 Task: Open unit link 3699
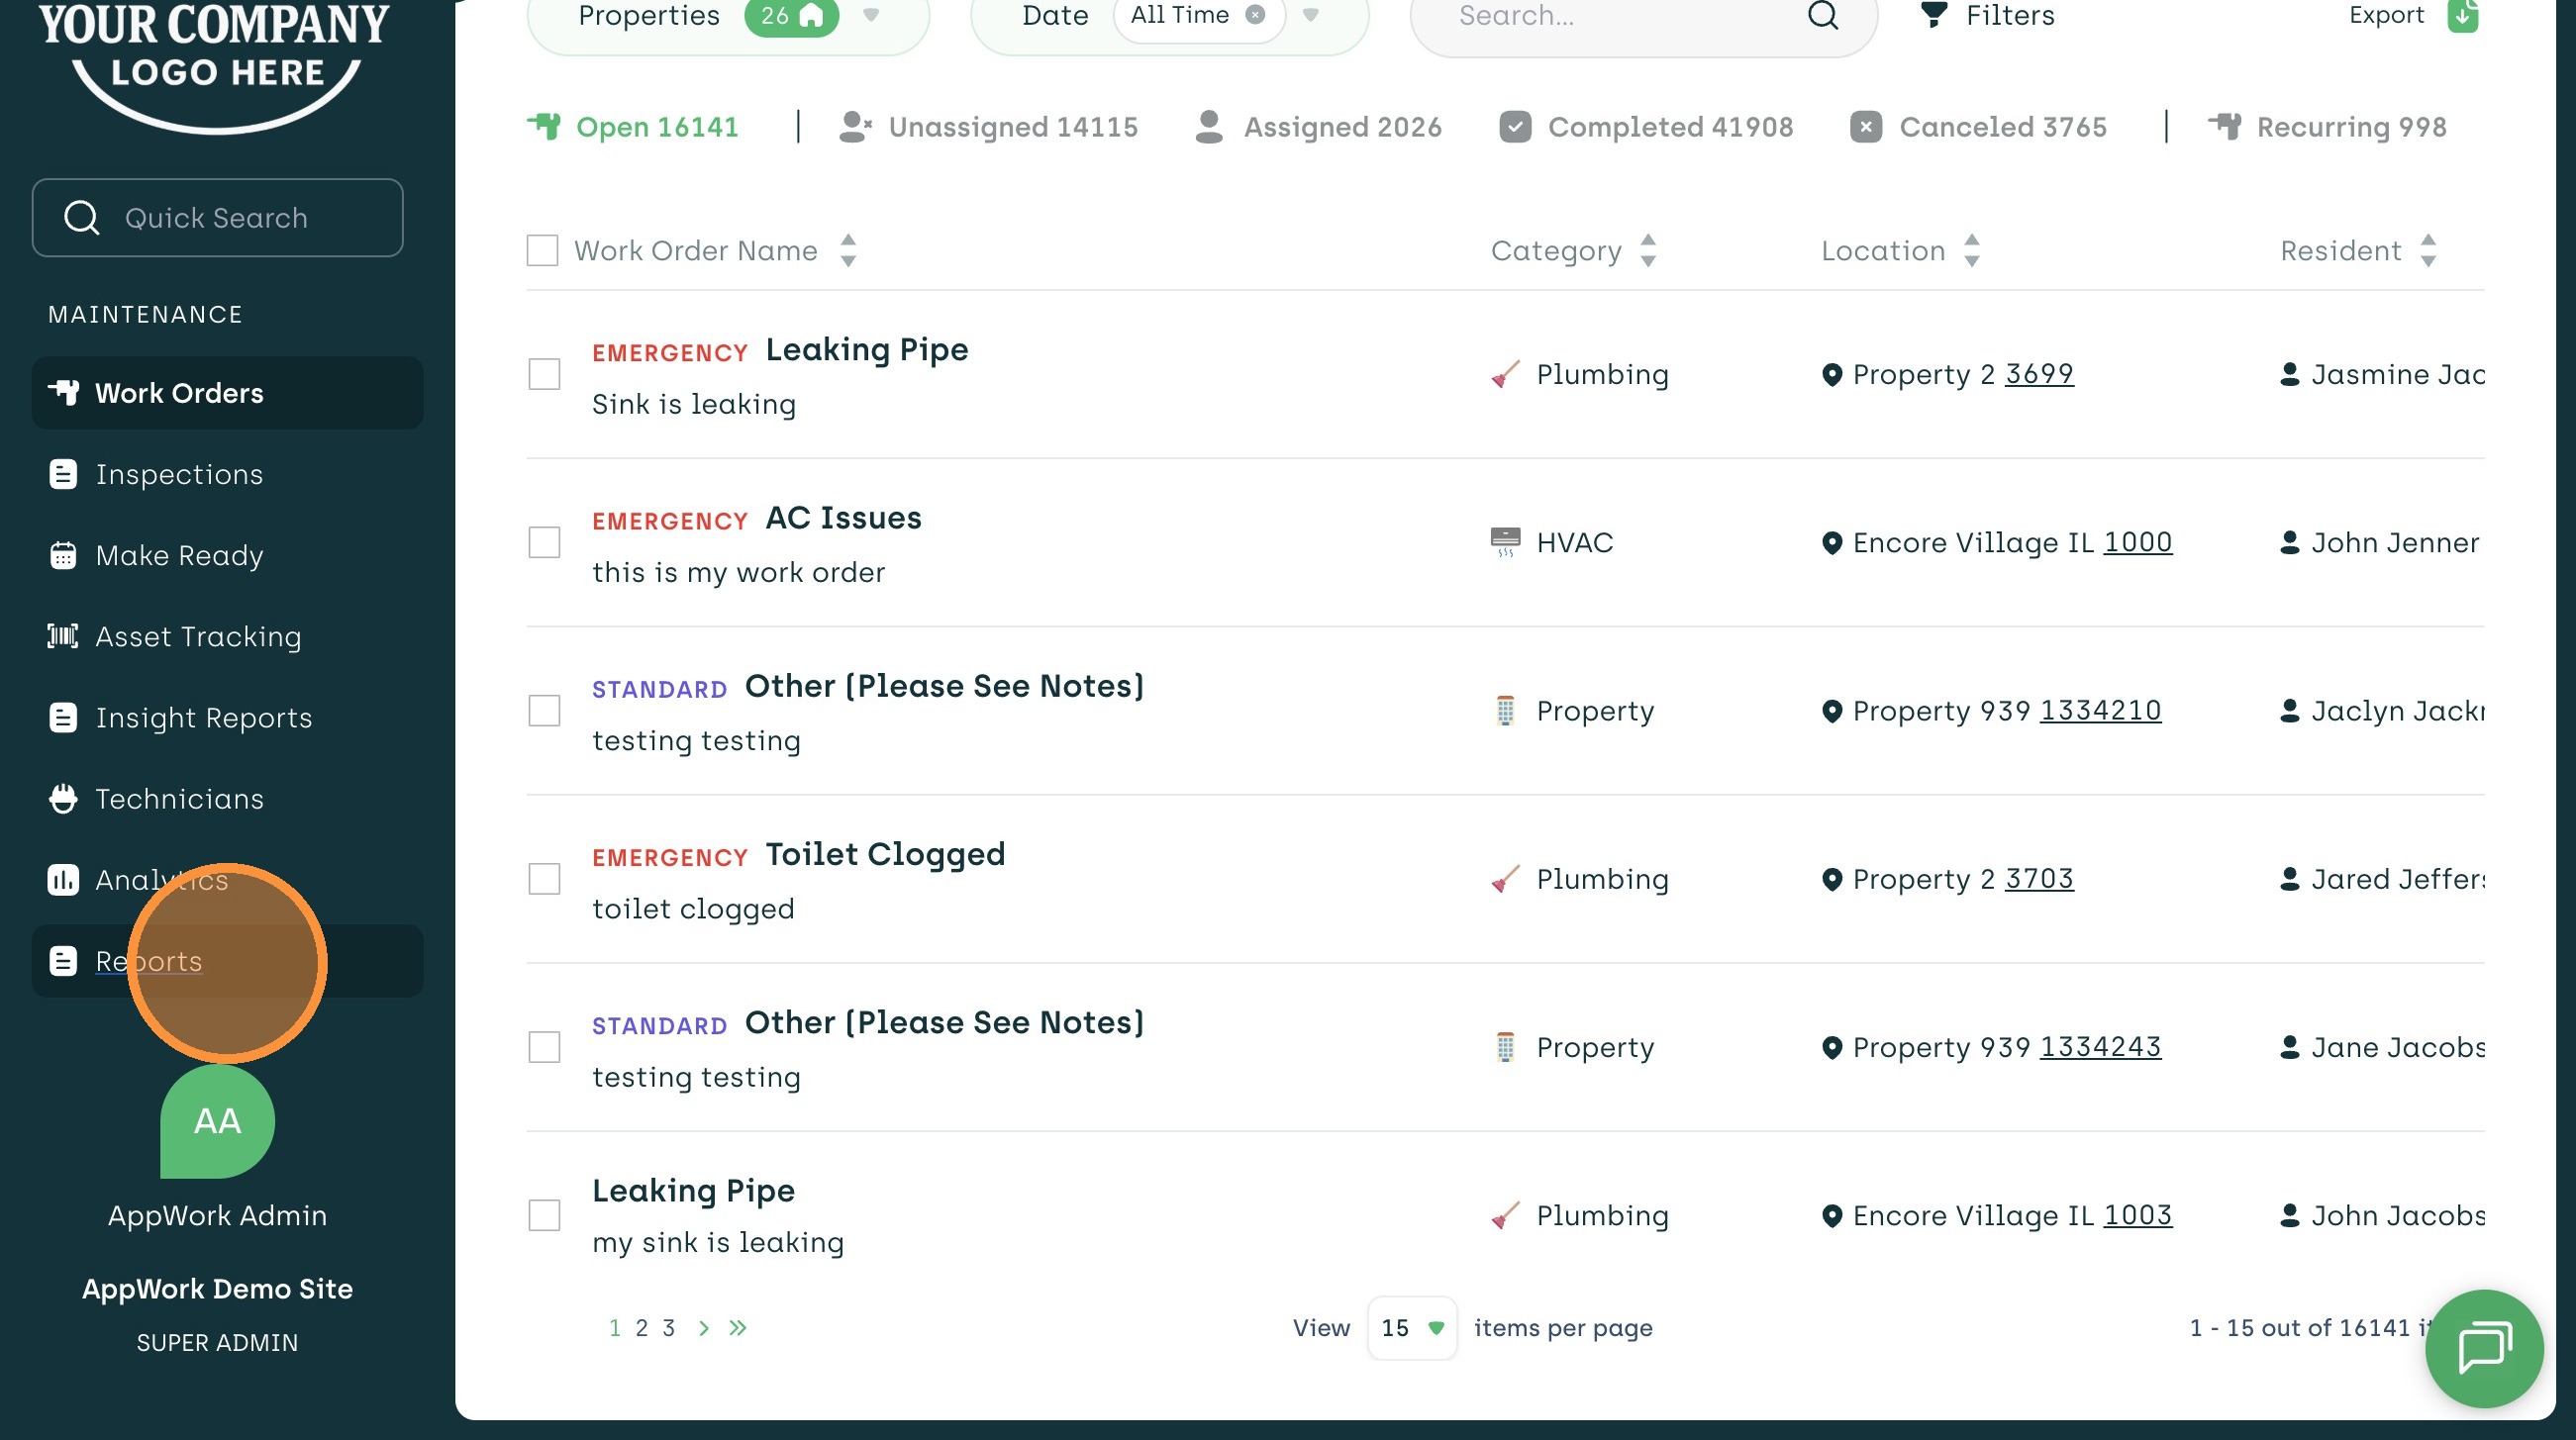tap(2039, 374)
